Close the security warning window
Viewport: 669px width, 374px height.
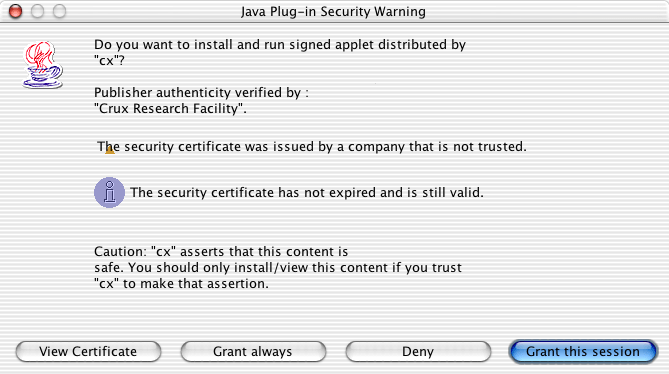tap(15, 11)
